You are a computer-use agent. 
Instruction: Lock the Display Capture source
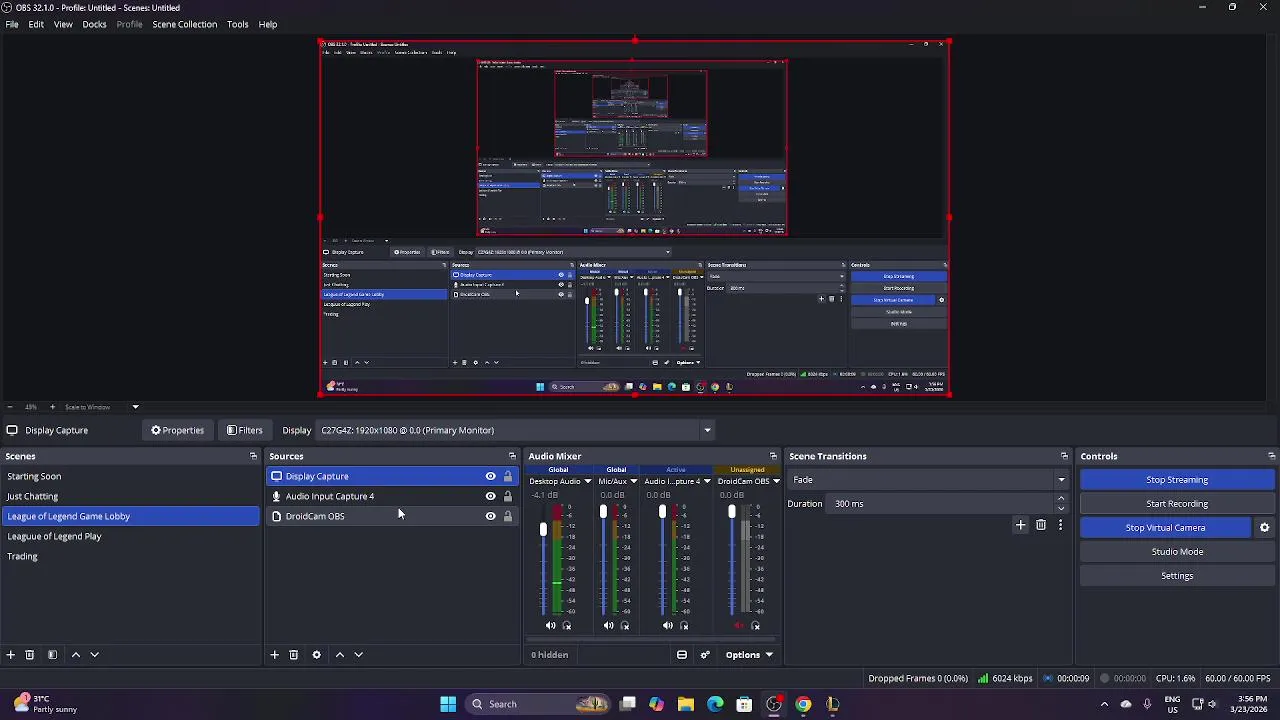[507, 476]
